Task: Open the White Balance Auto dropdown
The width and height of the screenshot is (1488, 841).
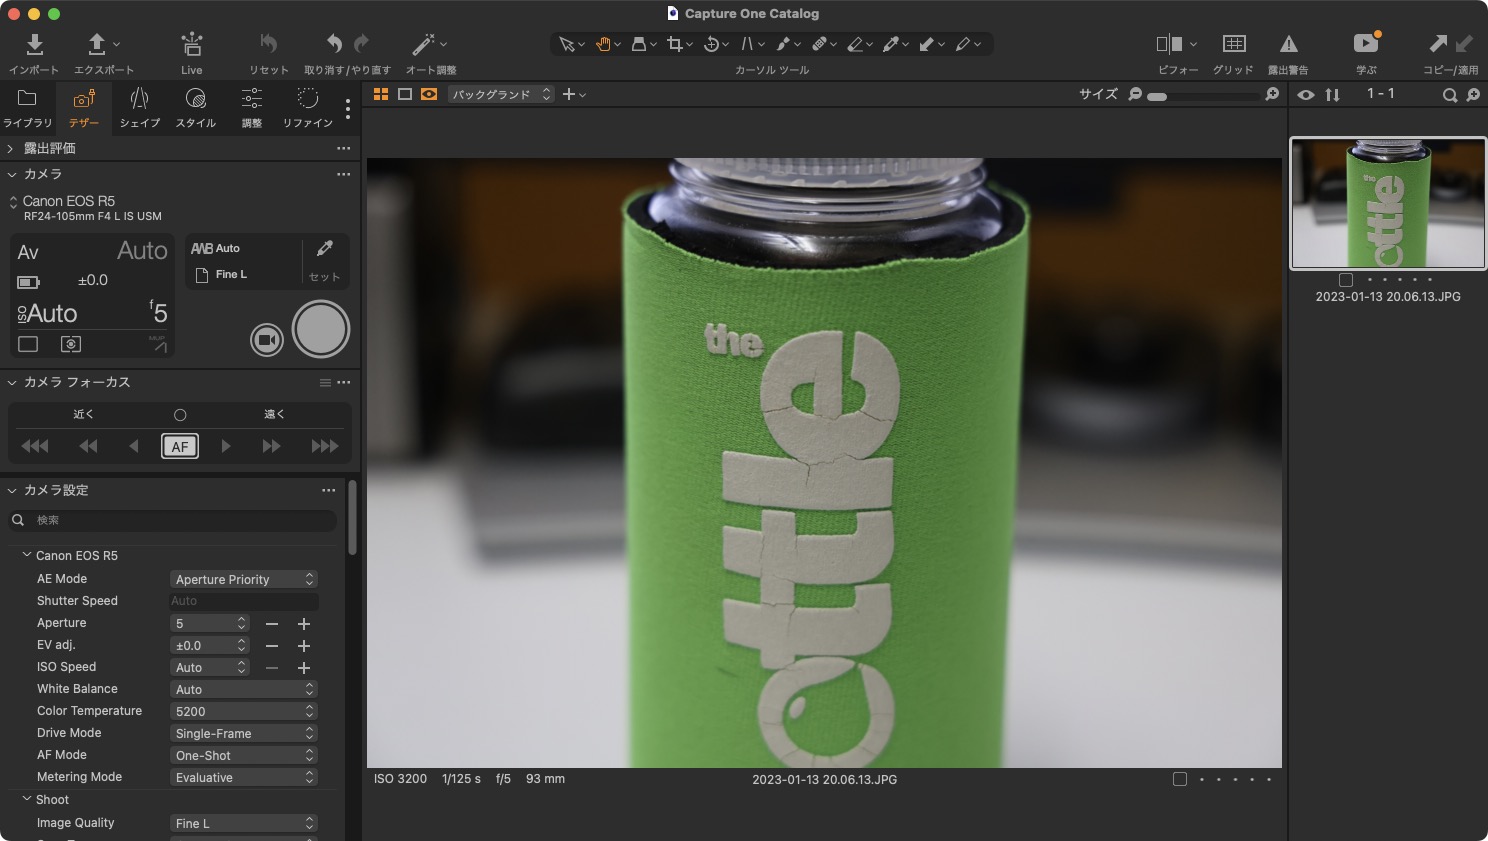Action: tap(244, 689)
